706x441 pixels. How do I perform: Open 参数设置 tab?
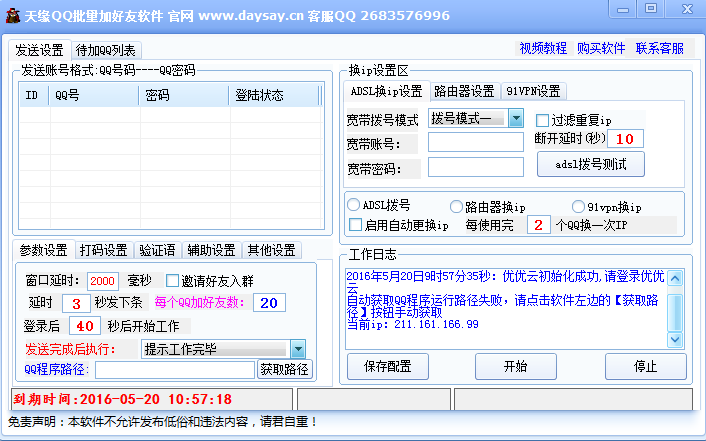[44, 250]
